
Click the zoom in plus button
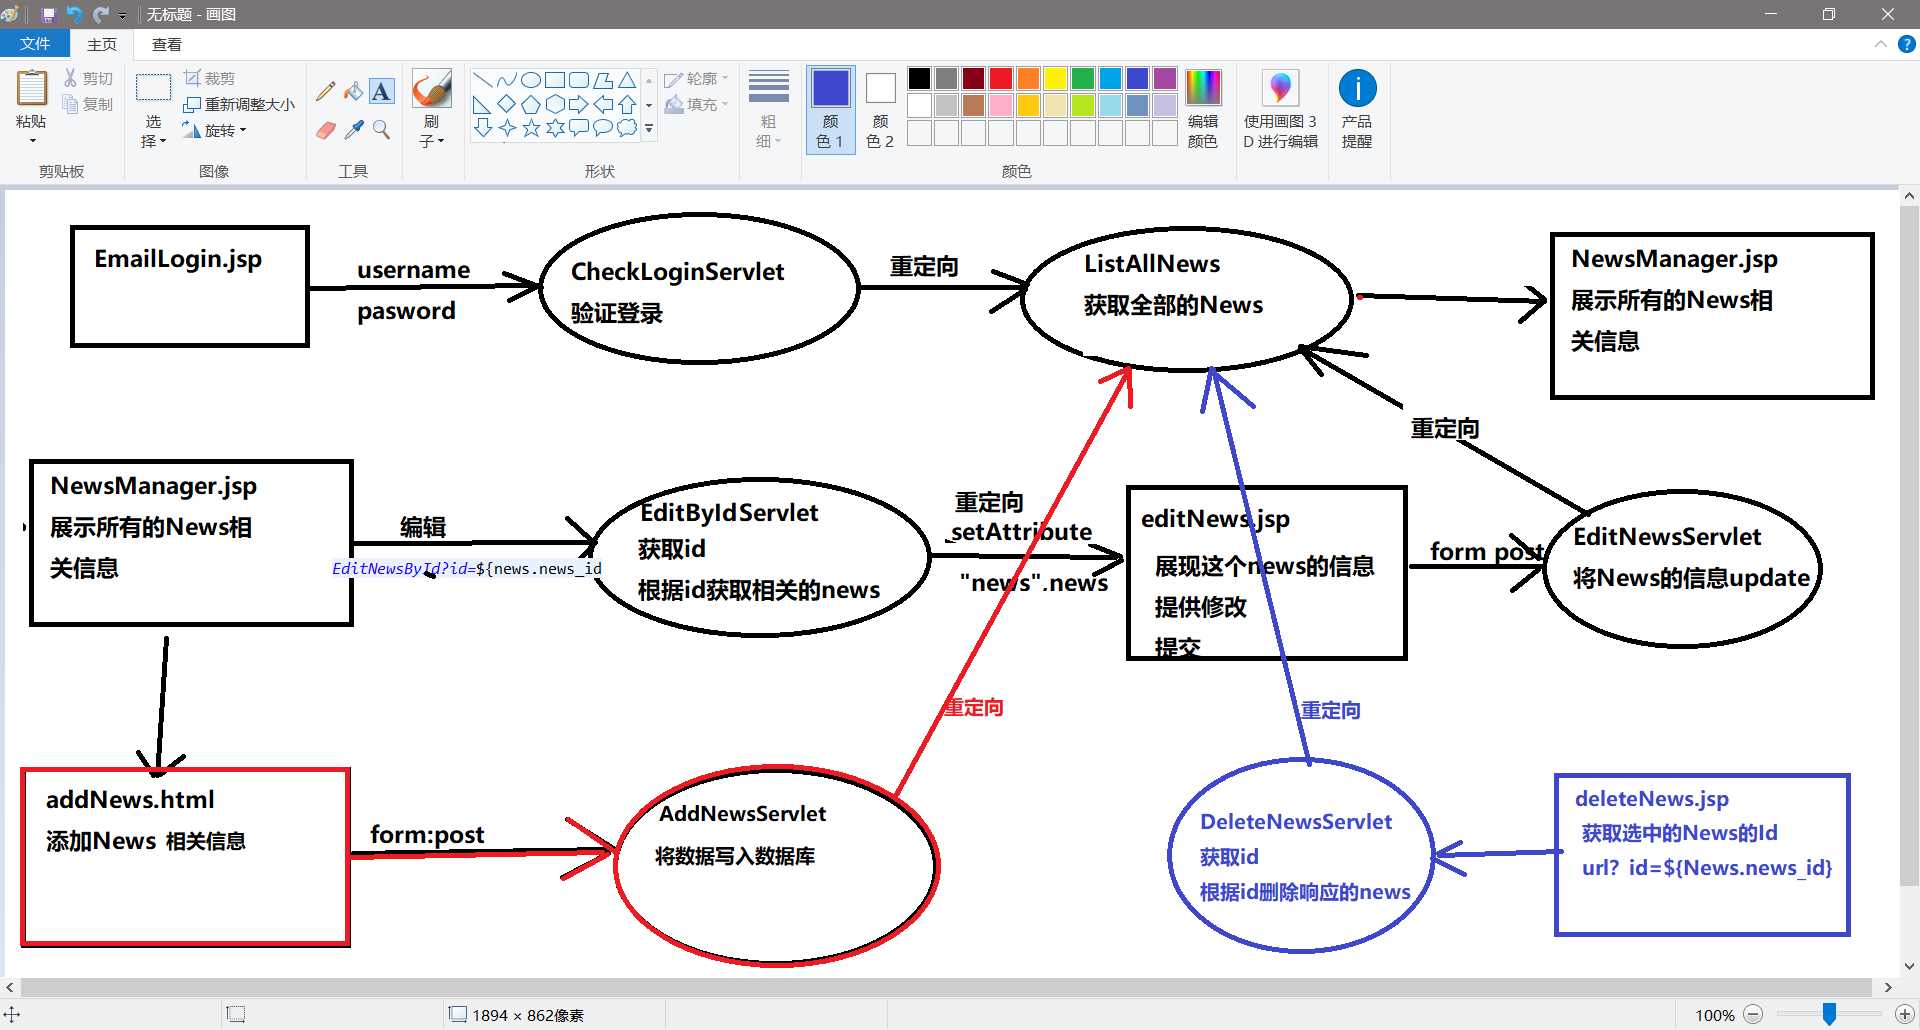tap(1905, 1014)
